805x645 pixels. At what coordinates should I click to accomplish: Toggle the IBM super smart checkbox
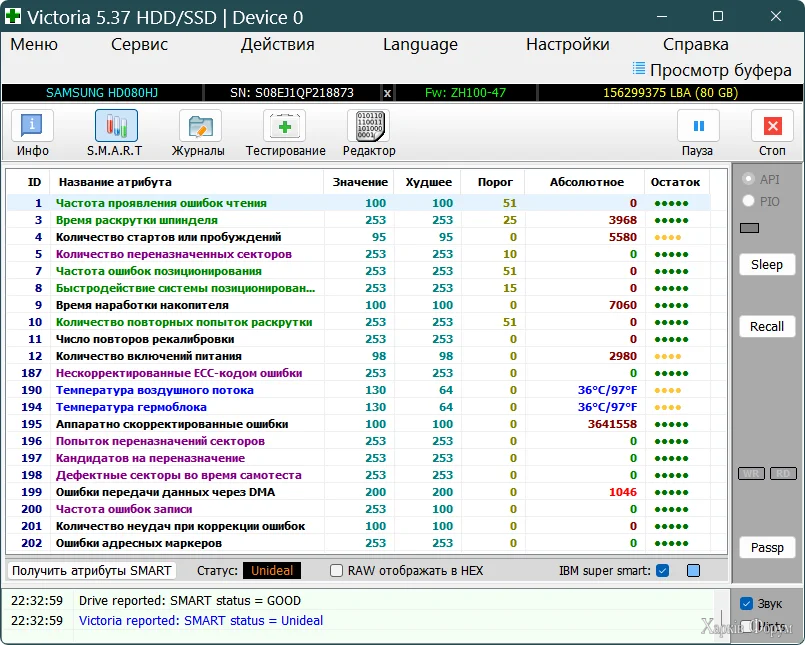click(662, 571)
